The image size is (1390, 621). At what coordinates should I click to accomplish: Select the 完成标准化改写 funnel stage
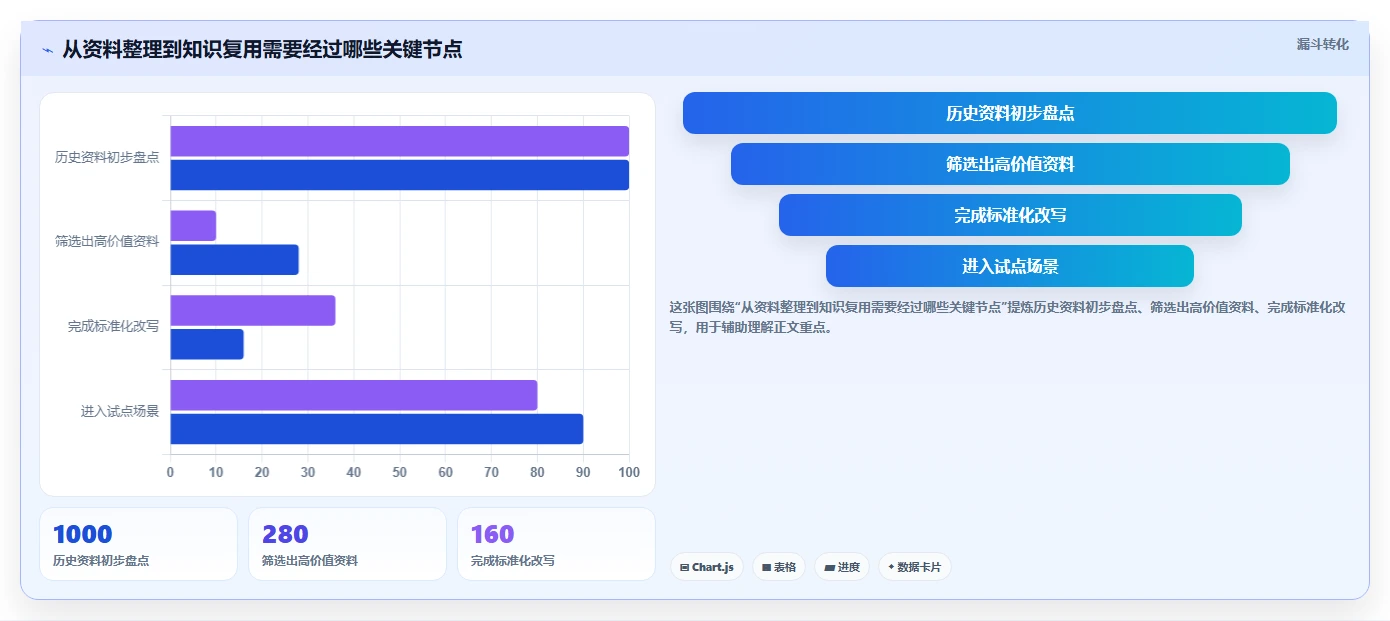coord(1010,215)
